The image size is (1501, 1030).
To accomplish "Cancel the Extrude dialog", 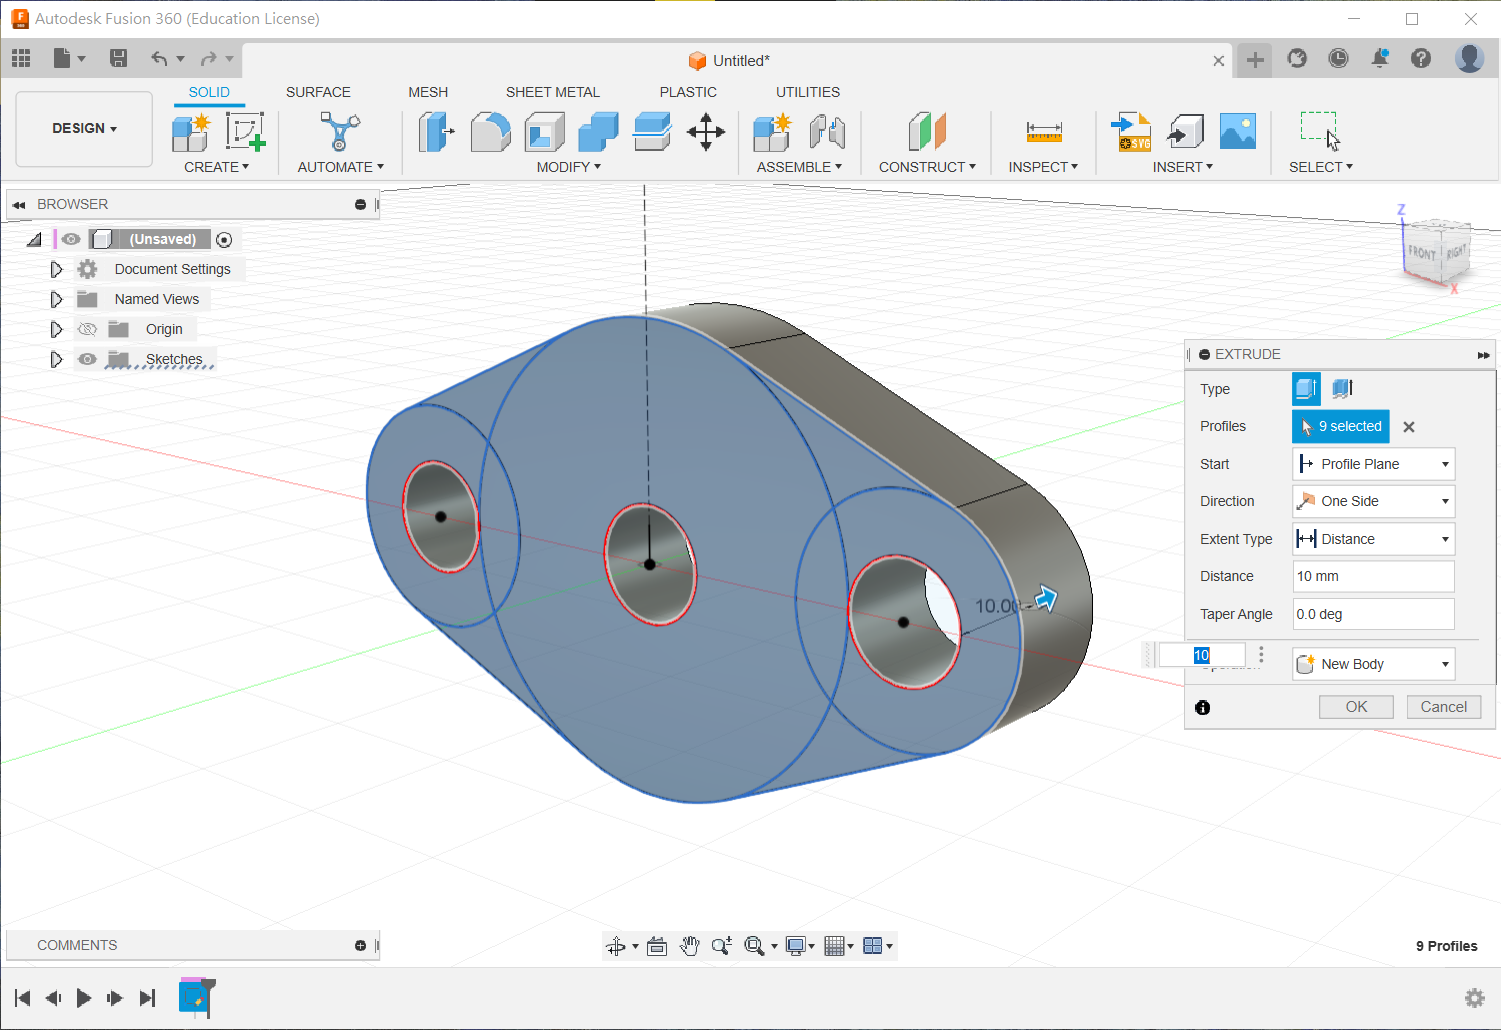I will coord(1443,707).
